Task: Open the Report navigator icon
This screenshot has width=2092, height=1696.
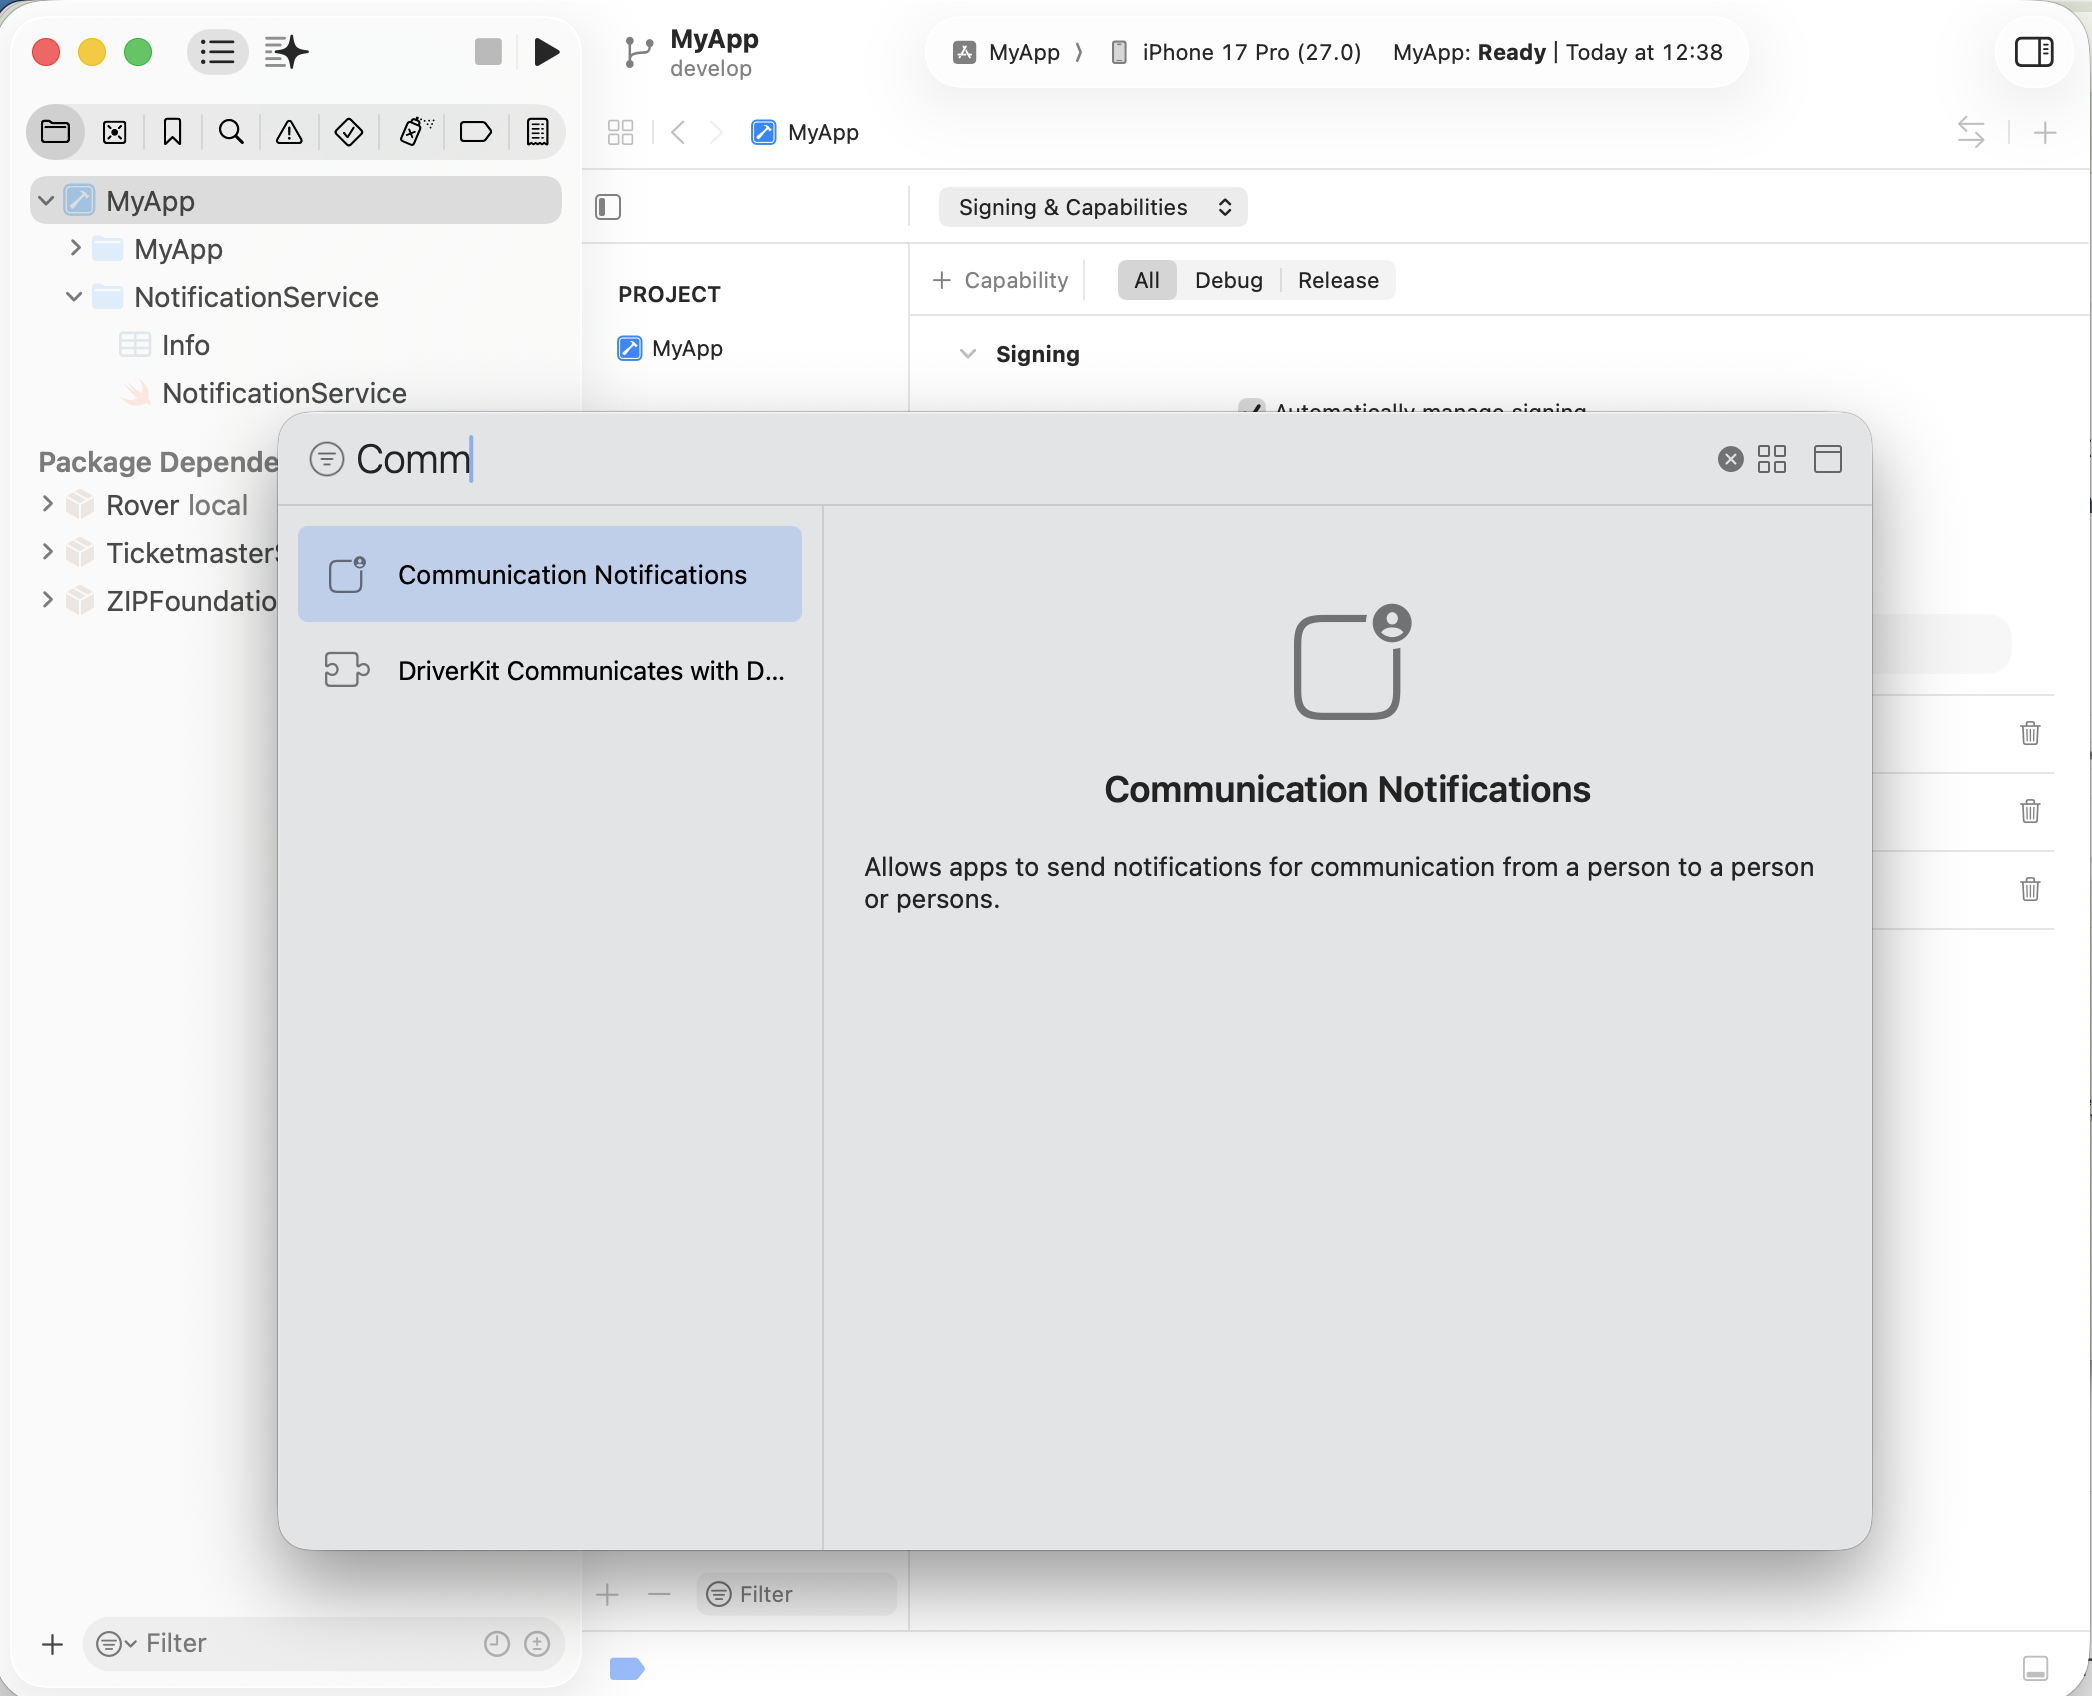Action: click(537, 132)
